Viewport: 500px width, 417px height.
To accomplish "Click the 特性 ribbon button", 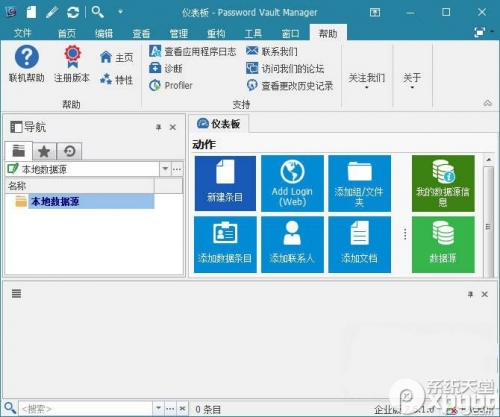I will coord(116,80).
